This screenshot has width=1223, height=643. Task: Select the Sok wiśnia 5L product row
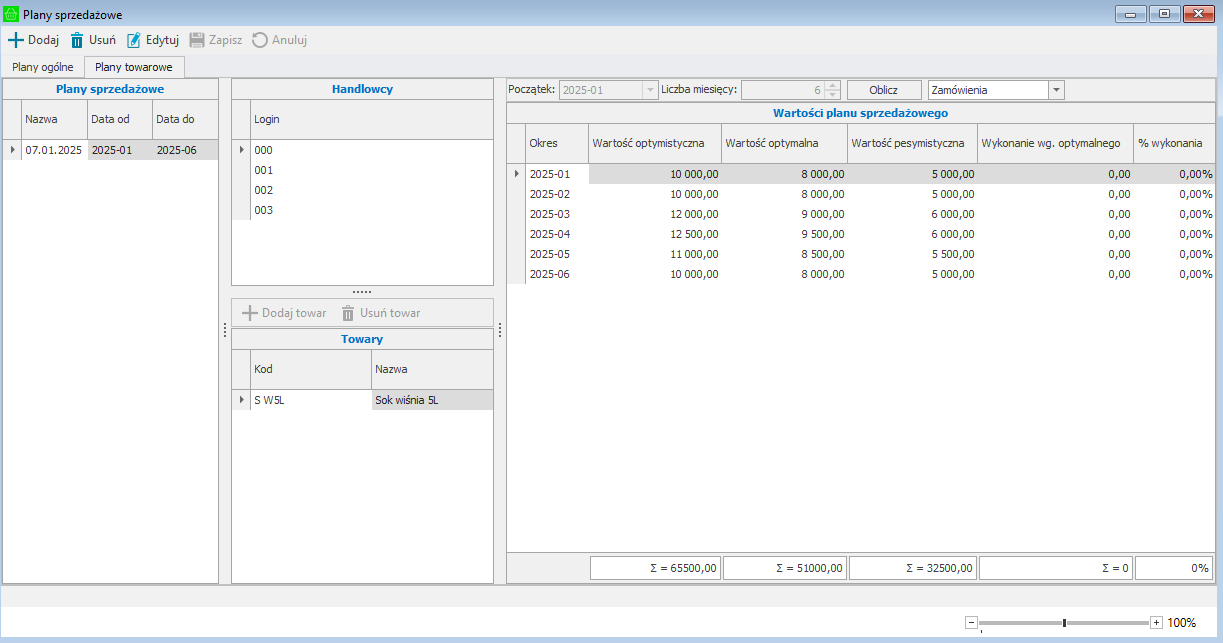coord(406,400)
